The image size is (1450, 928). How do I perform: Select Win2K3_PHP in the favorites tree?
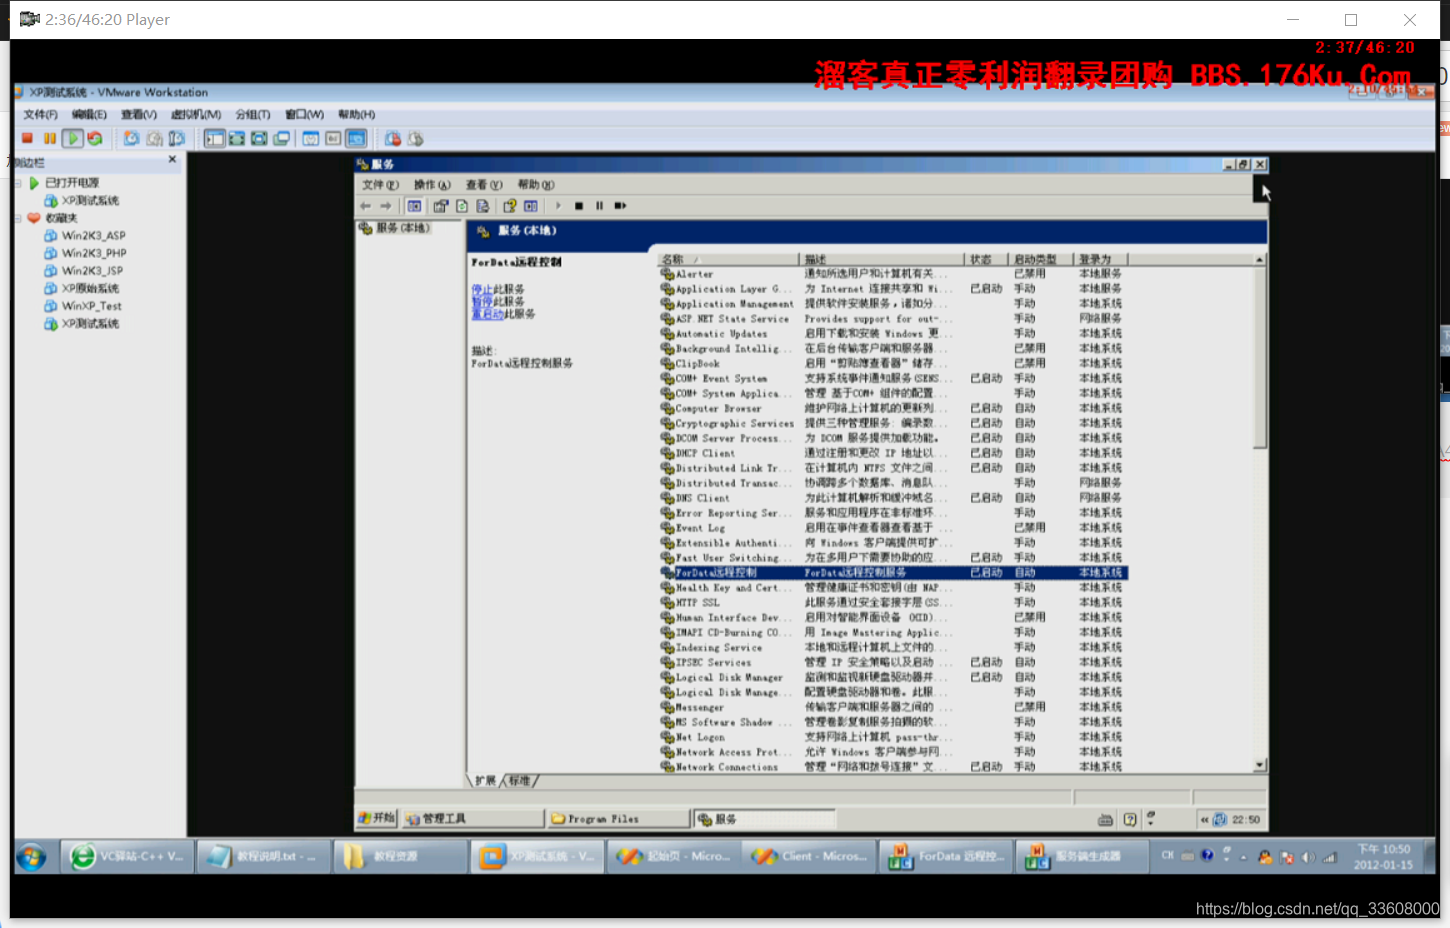[85, 254]
